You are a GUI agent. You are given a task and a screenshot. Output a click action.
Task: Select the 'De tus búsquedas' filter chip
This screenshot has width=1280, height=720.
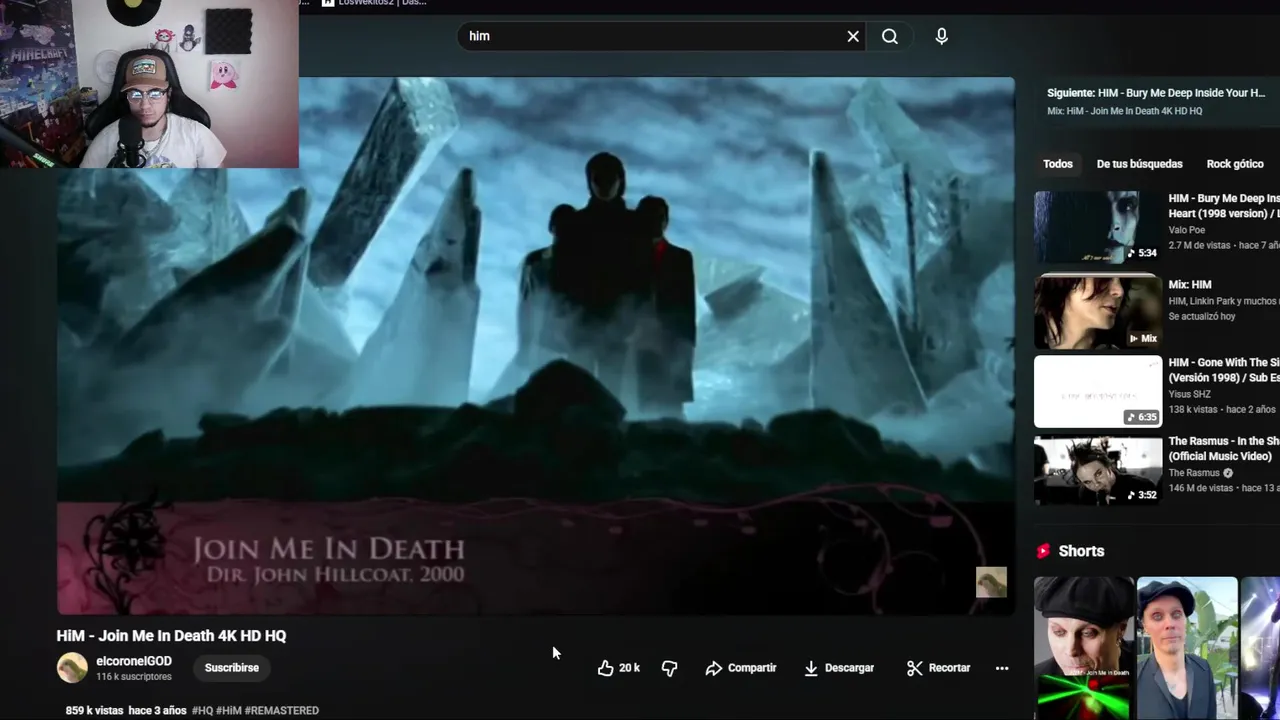[x=1139, y=164]
